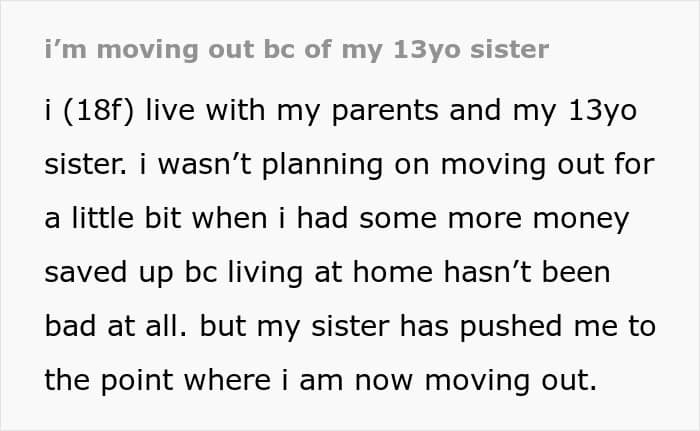
Task: Click the words "saved up"
Action: [x=108, y=273]
